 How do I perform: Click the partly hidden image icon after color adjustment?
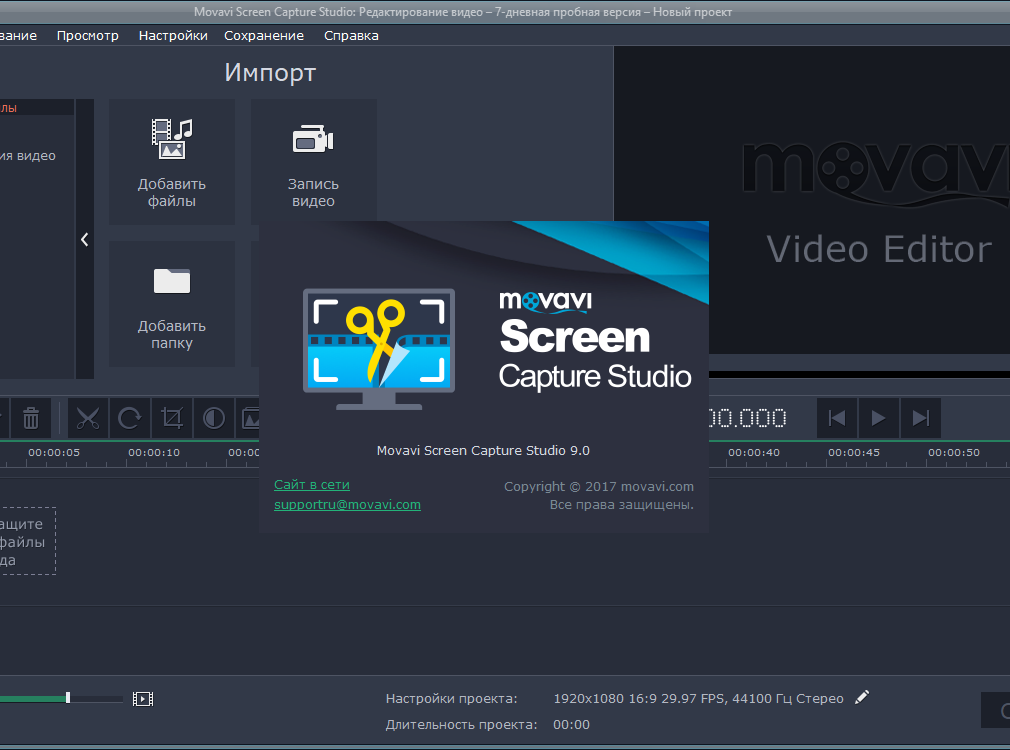click(249, 418)
